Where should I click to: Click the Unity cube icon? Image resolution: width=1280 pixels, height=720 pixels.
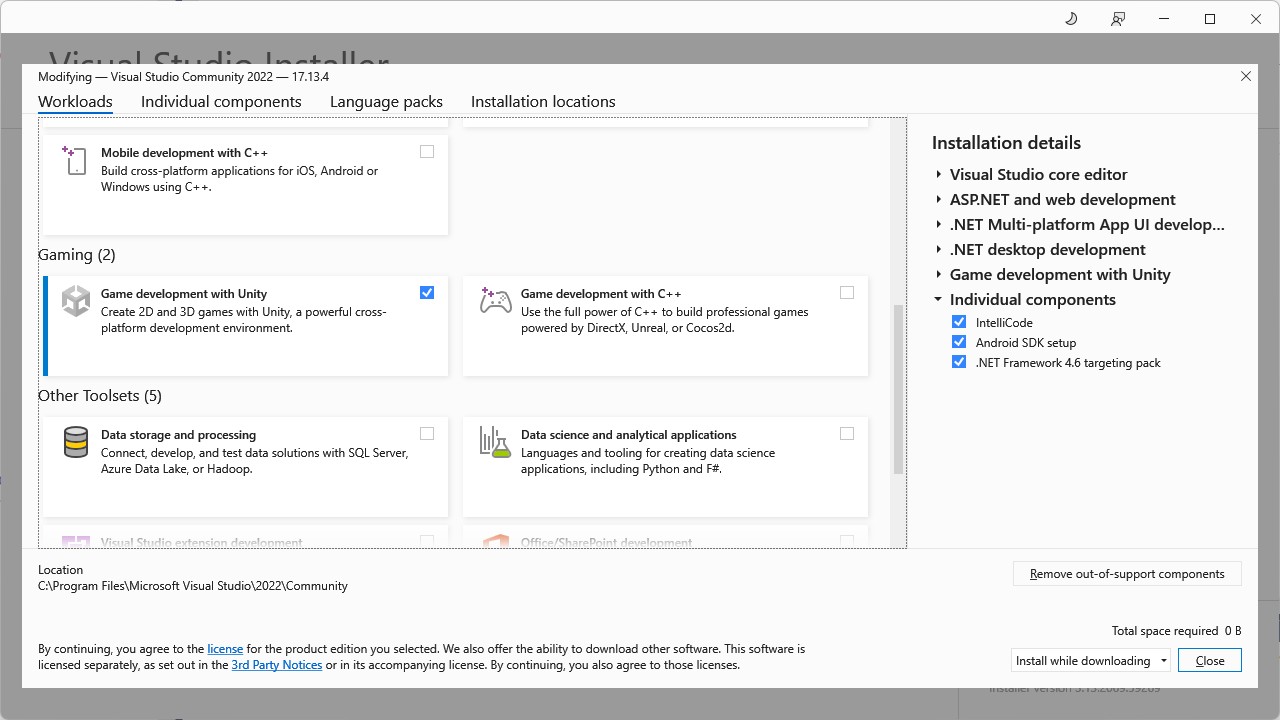pos(76,301)
